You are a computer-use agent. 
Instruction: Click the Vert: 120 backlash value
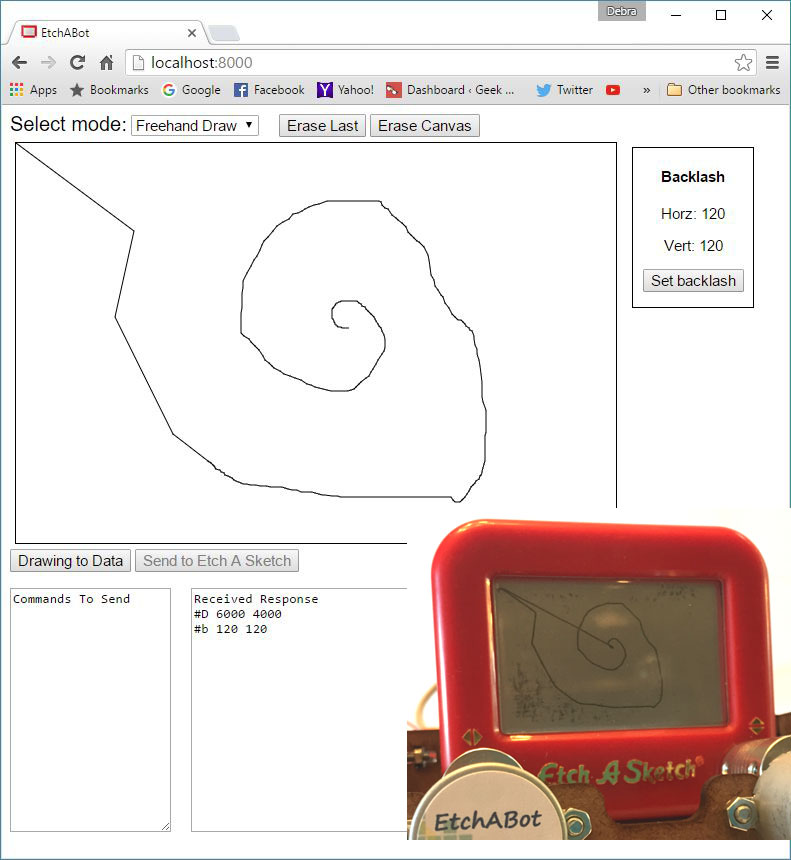(693, 245)
